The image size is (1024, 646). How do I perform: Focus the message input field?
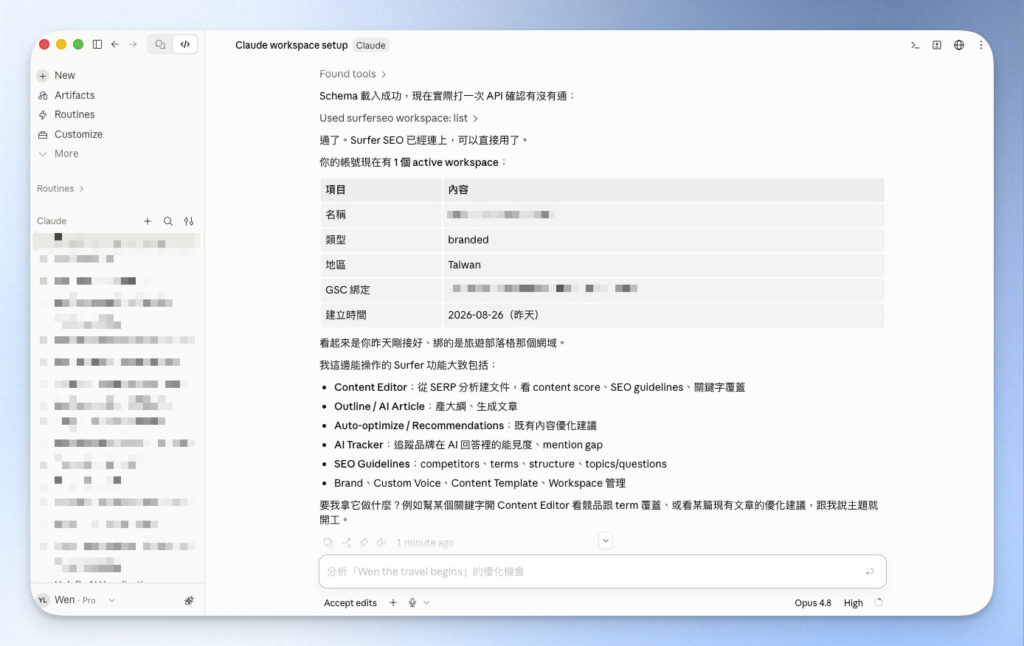point(602,572)
